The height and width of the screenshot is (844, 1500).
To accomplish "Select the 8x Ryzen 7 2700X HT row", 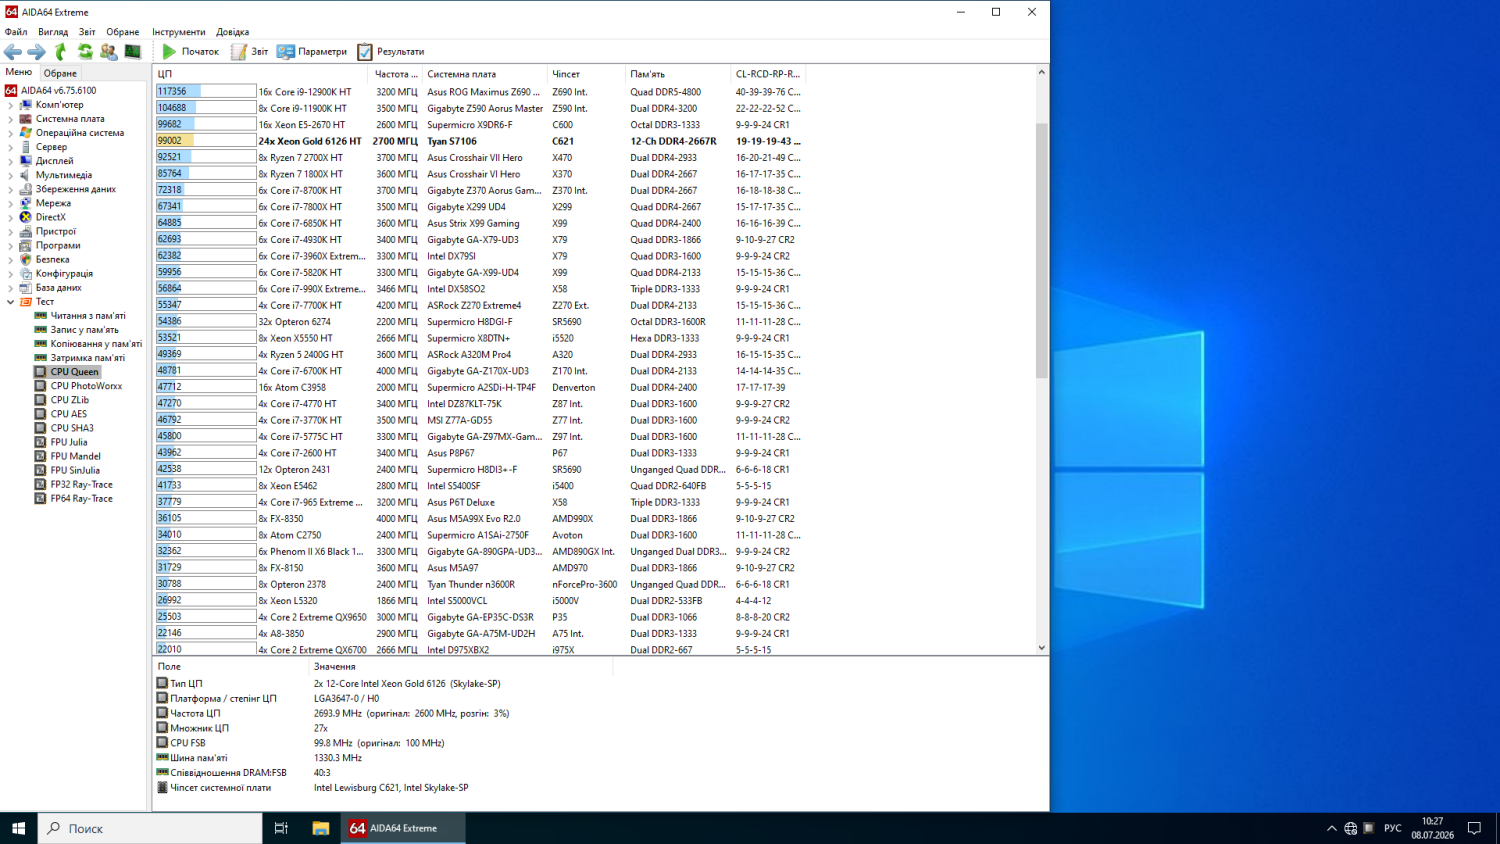I will [300, 157].
